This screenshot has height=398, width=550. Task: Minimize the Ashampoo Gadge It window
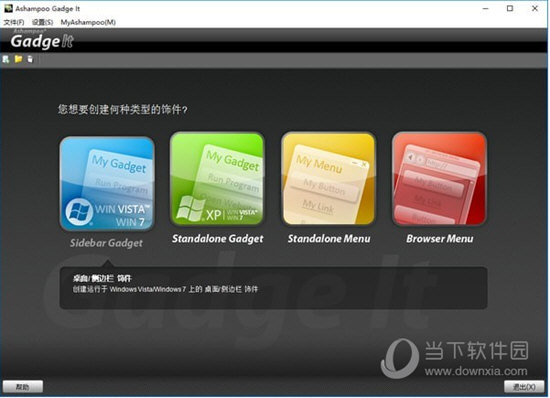pos(485,8)
